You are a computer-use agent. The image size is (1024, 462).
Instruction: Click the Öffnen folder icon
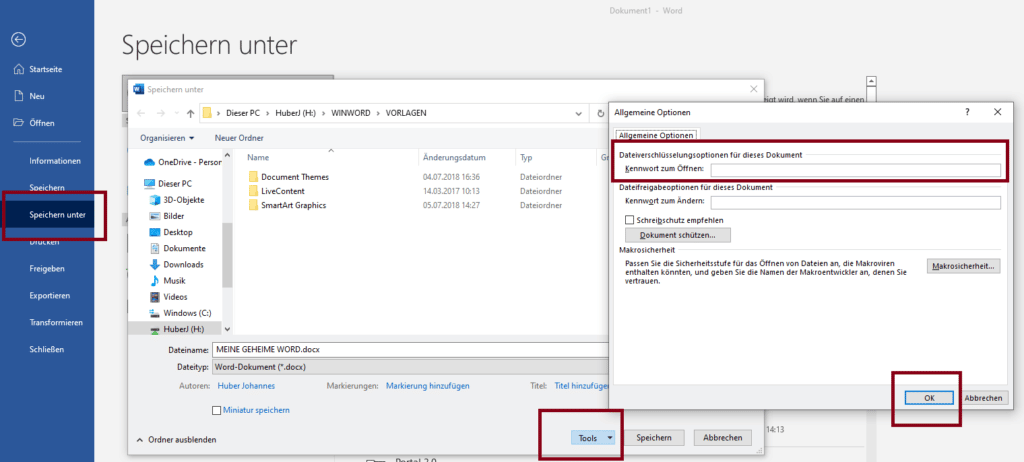[x=18, y=123]
